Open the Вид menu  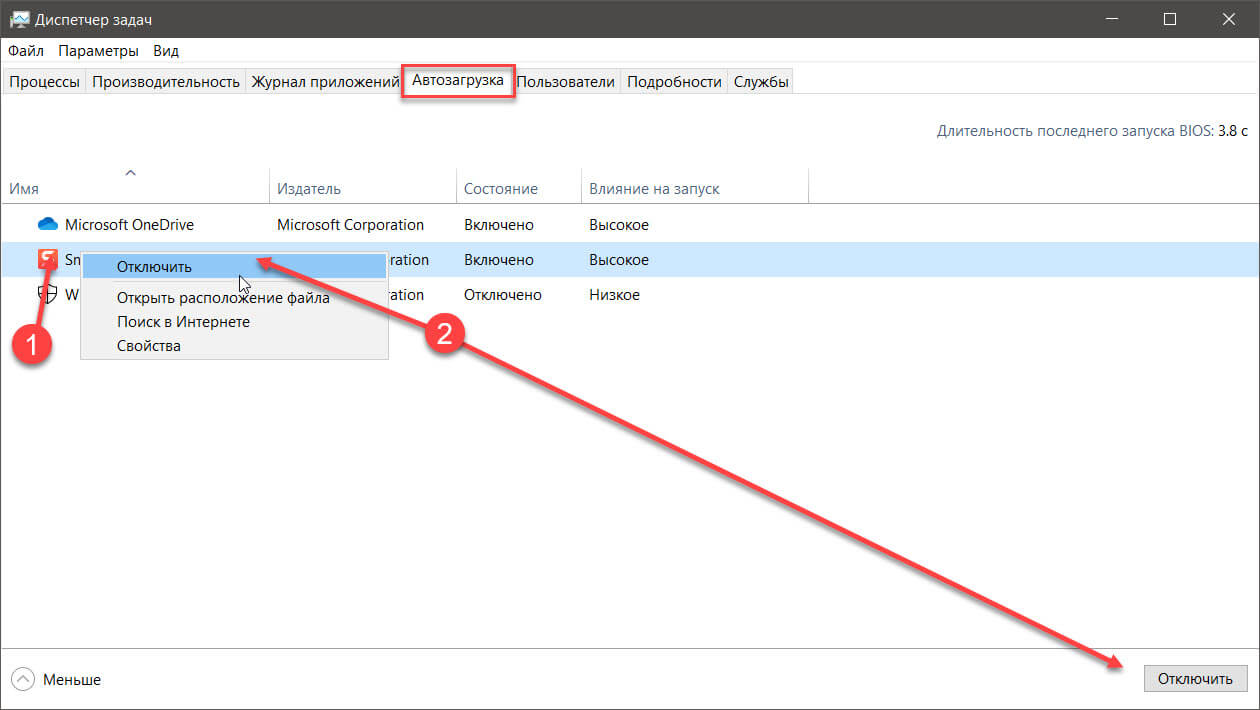point(166,51)
